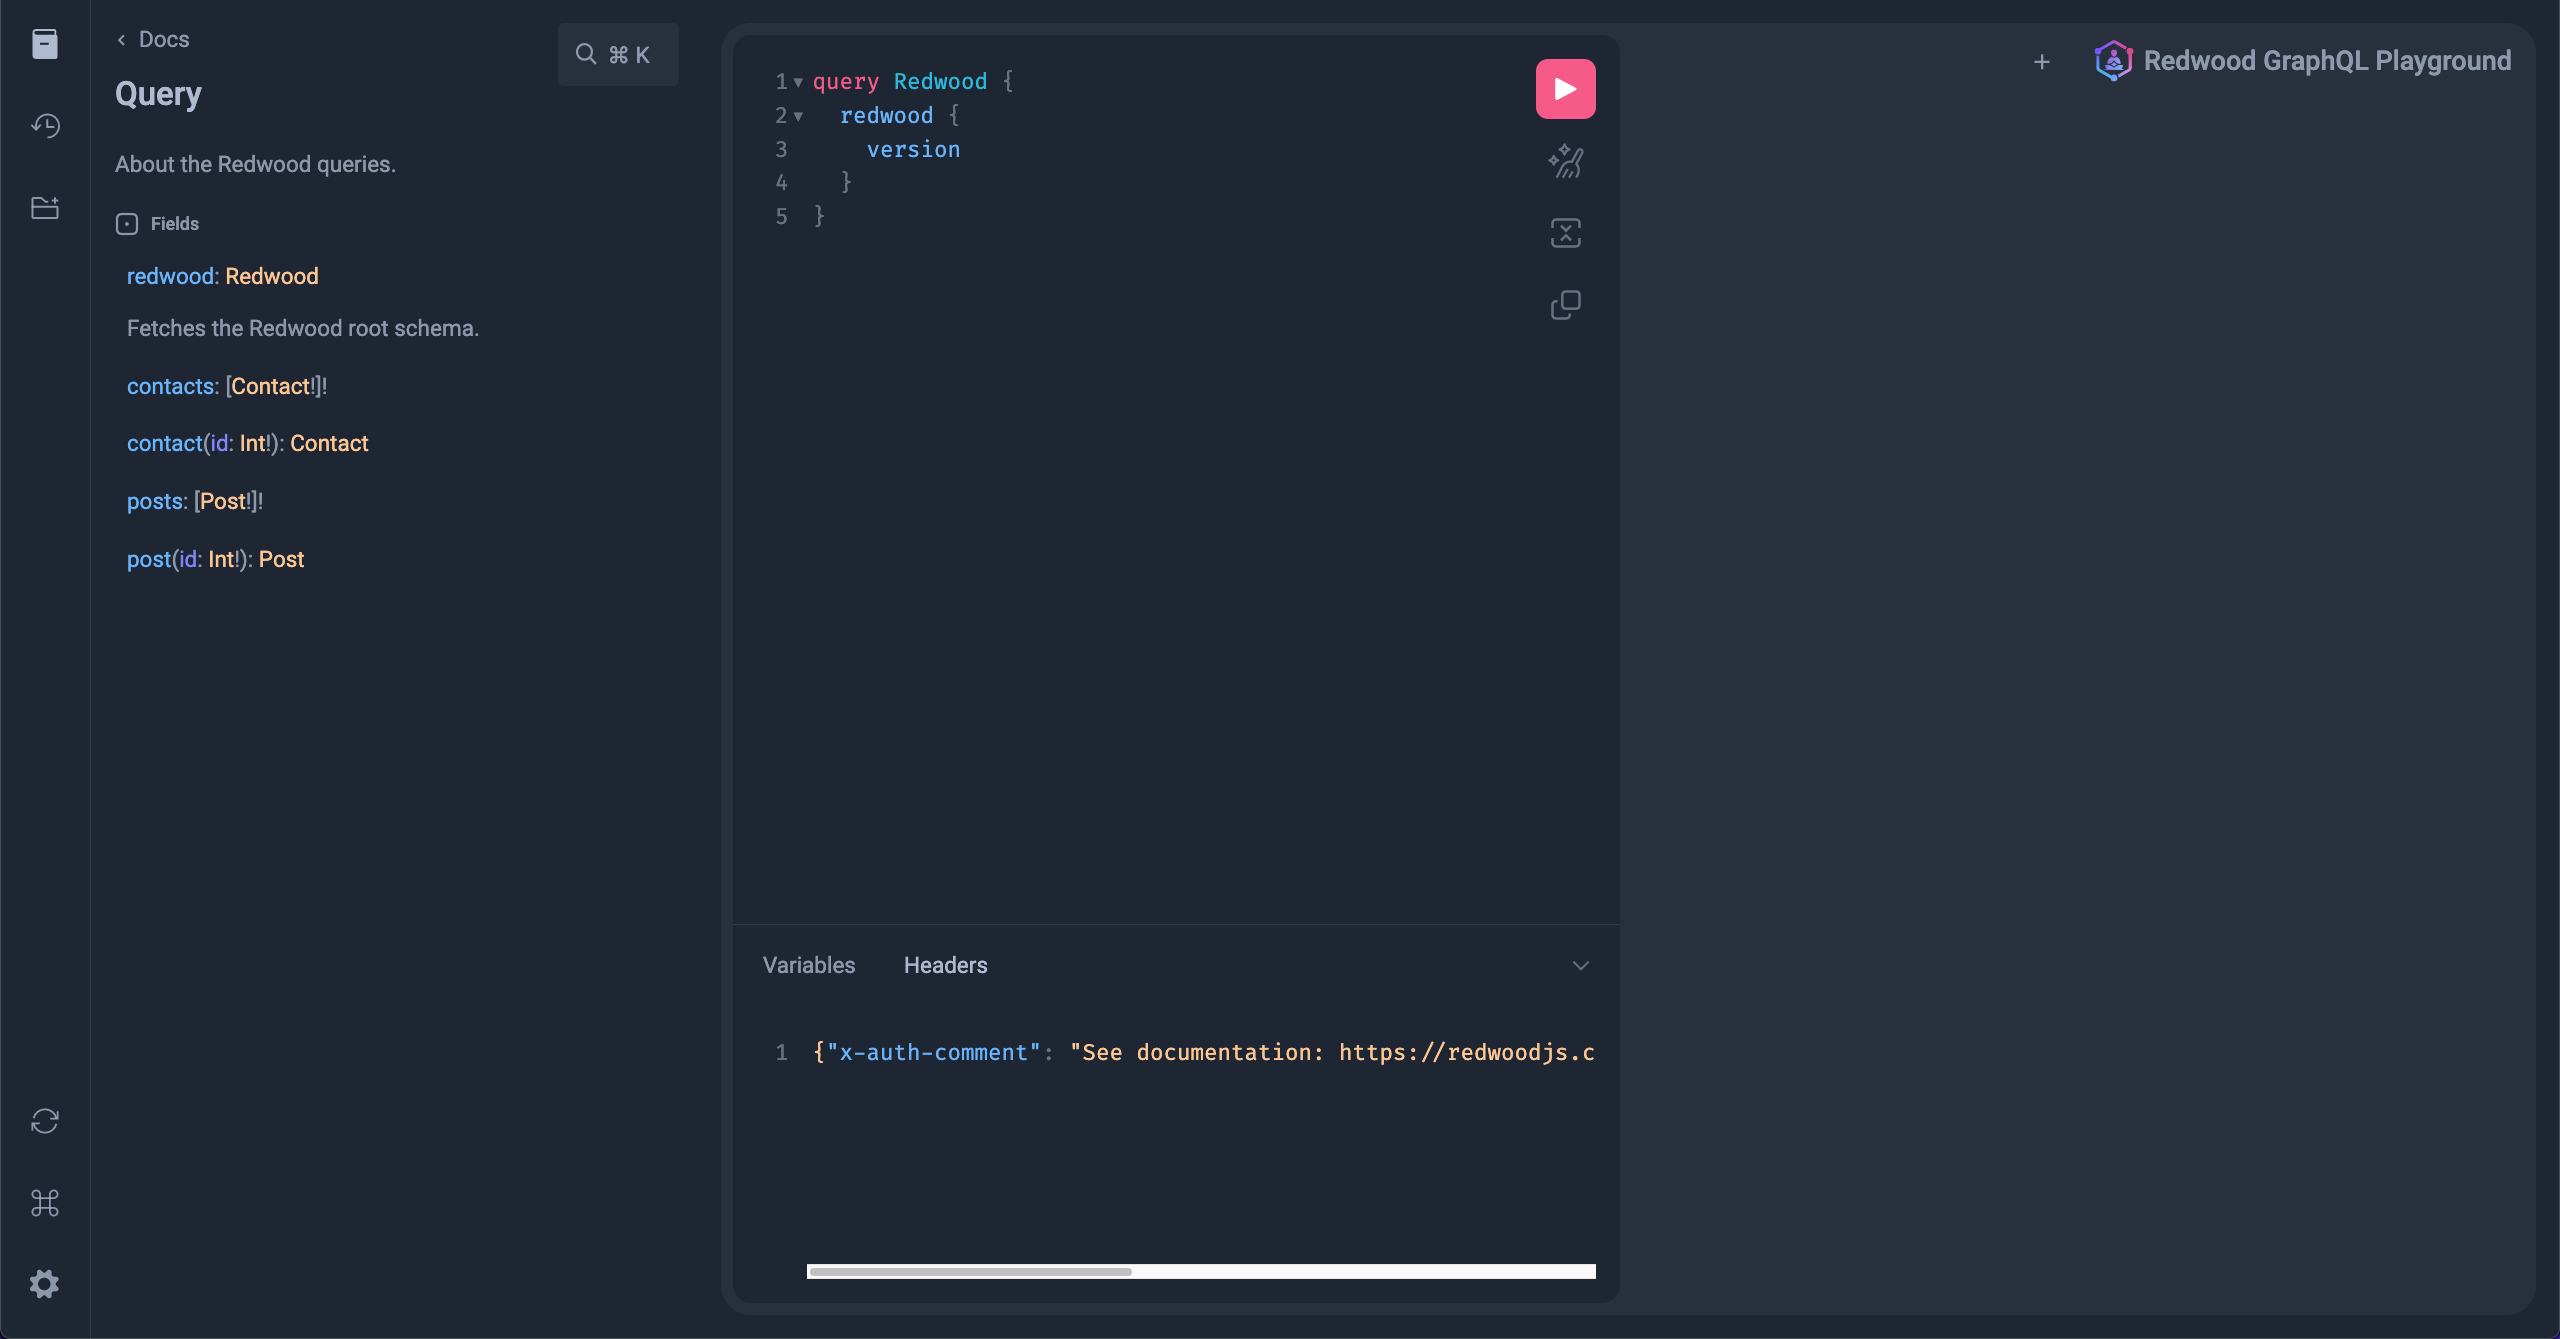The height and width of the screenshot is (1339, 2560).
Task: Open the redwood field documentation
Action: (x=170, y=276)
